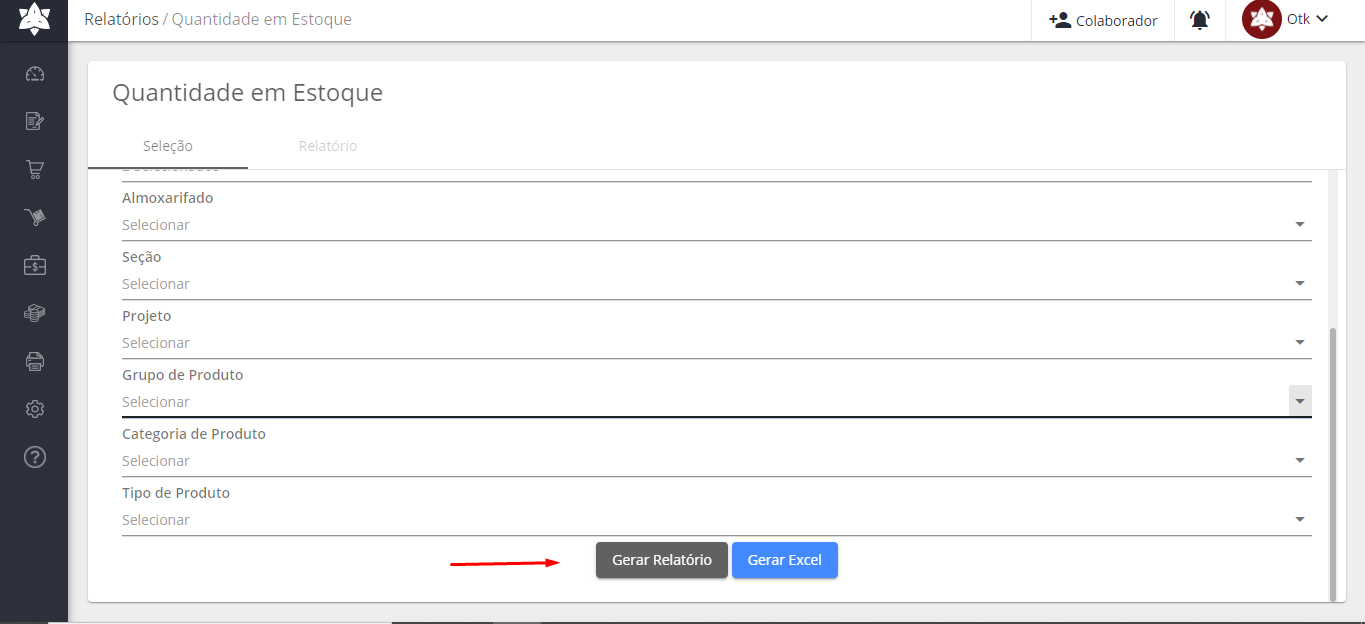Click the Projeto Selecionar field
This screenshot has width=1365, height=624.
[x=717, y=343]
